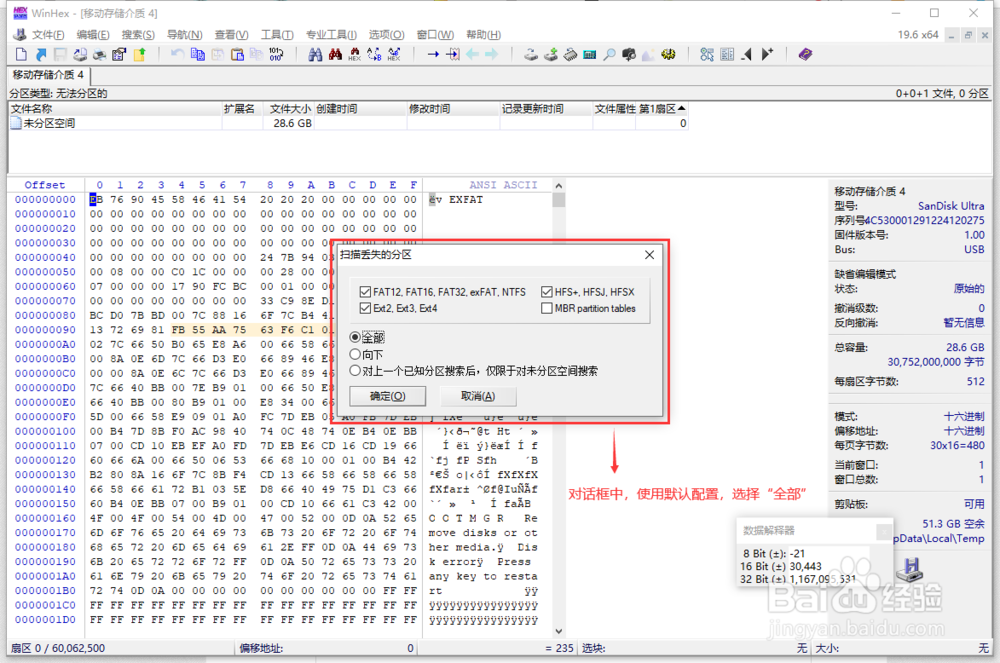
Task: Open the 查看(V) menu
Action: [232, 34]
